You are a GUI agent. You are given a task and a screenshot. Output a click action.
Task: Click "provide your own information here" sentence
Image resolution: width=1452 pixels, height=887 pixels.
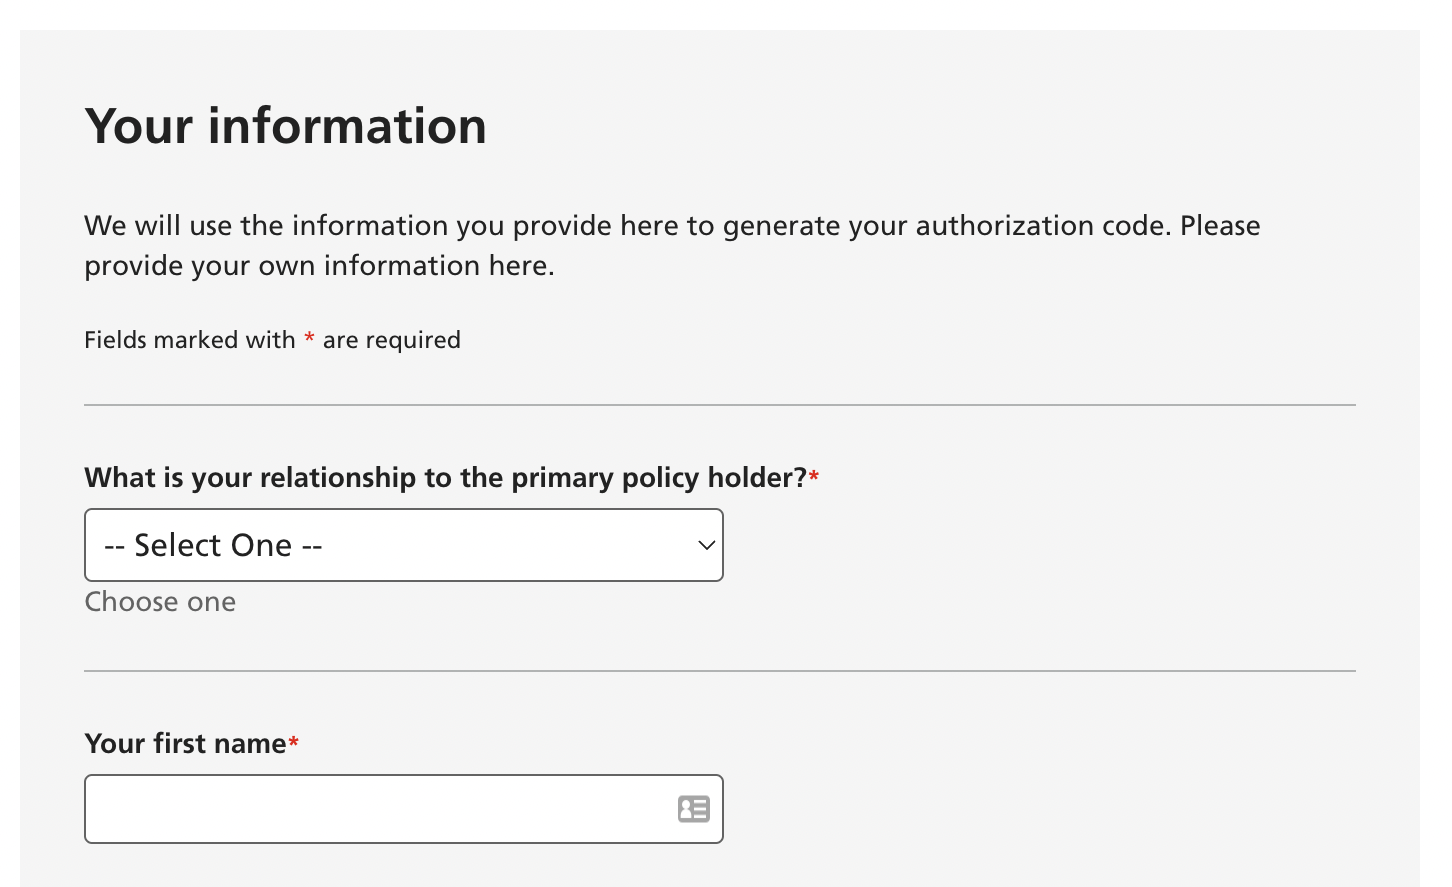319,266
